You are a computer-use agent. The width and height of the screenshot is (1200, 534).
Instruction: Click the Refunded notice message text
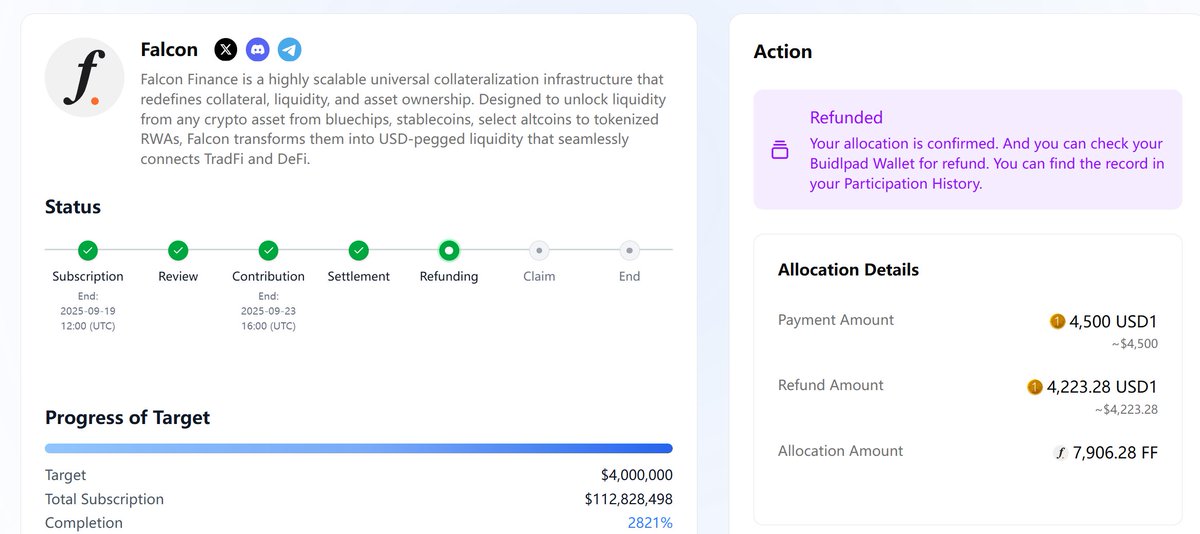click(x=986, y=163)
